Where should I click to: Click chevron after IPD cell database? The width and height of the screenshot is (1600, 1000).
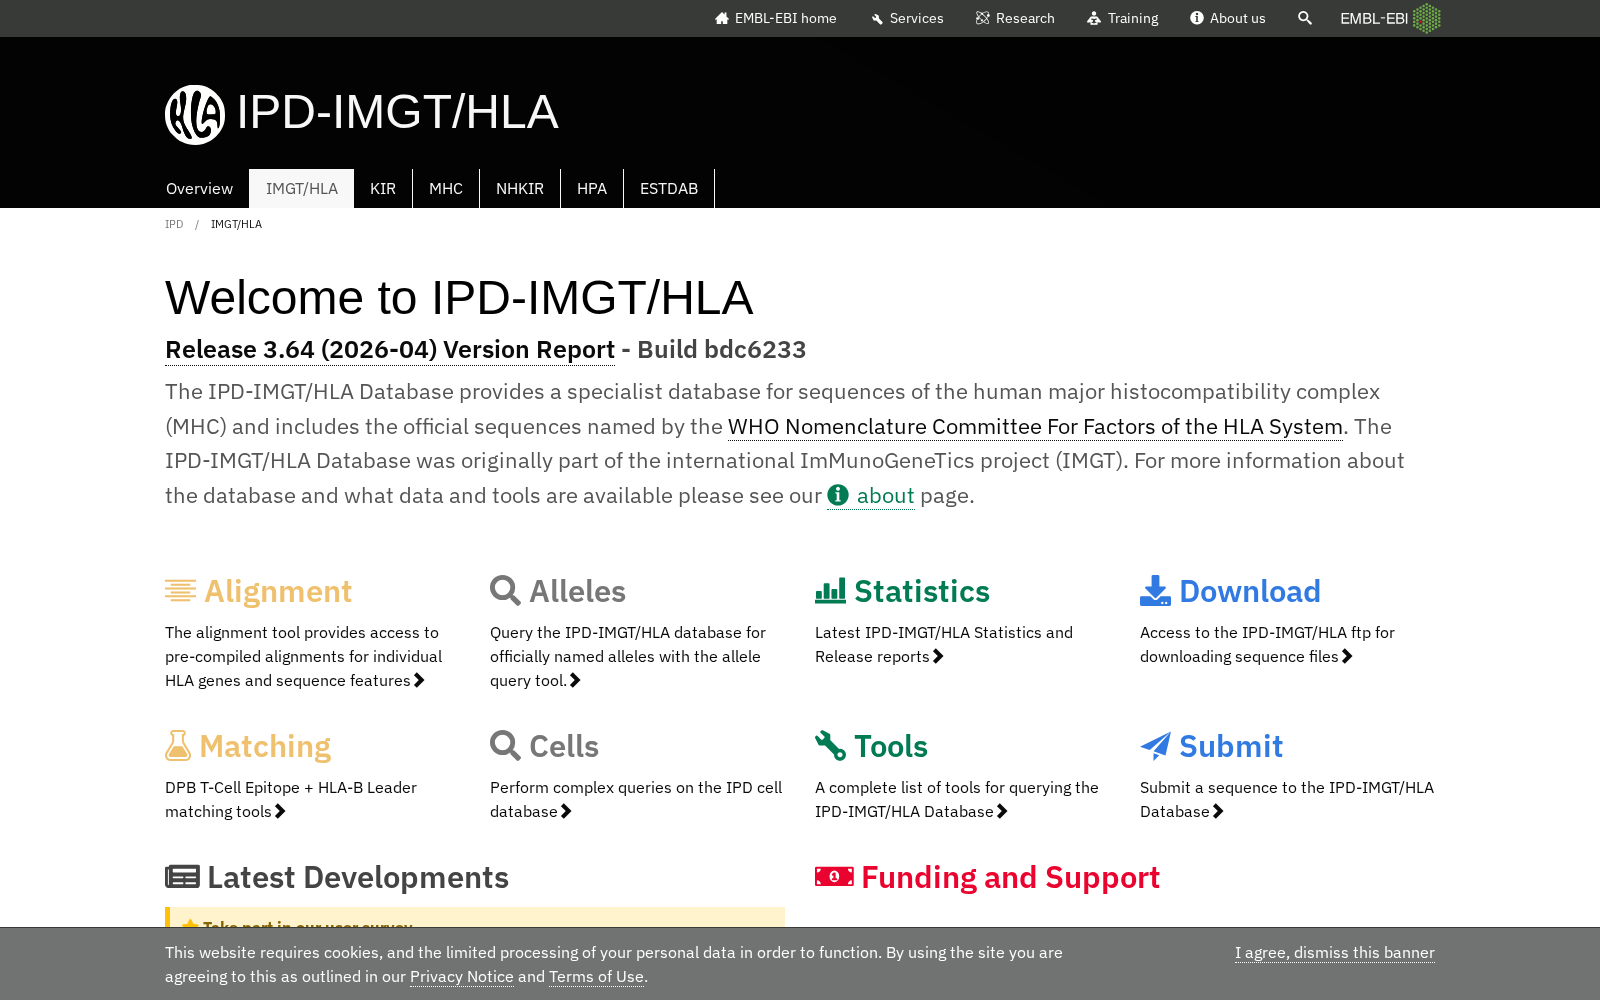pyautogui.click(x=566, y=811)
